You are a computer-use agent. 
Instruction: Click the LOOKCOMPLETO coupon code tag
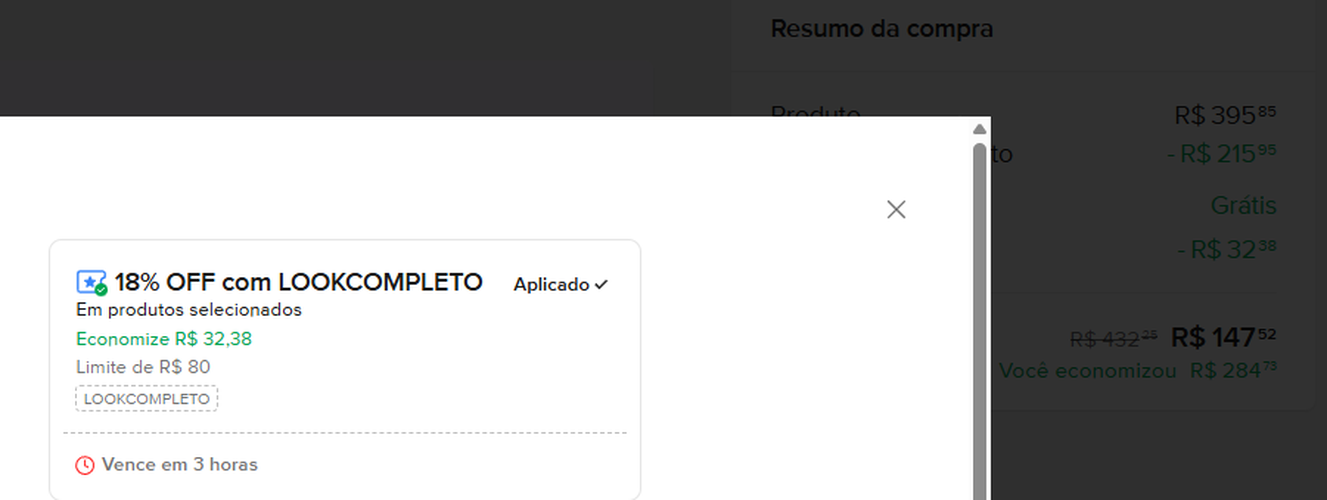tap(146, 399)
